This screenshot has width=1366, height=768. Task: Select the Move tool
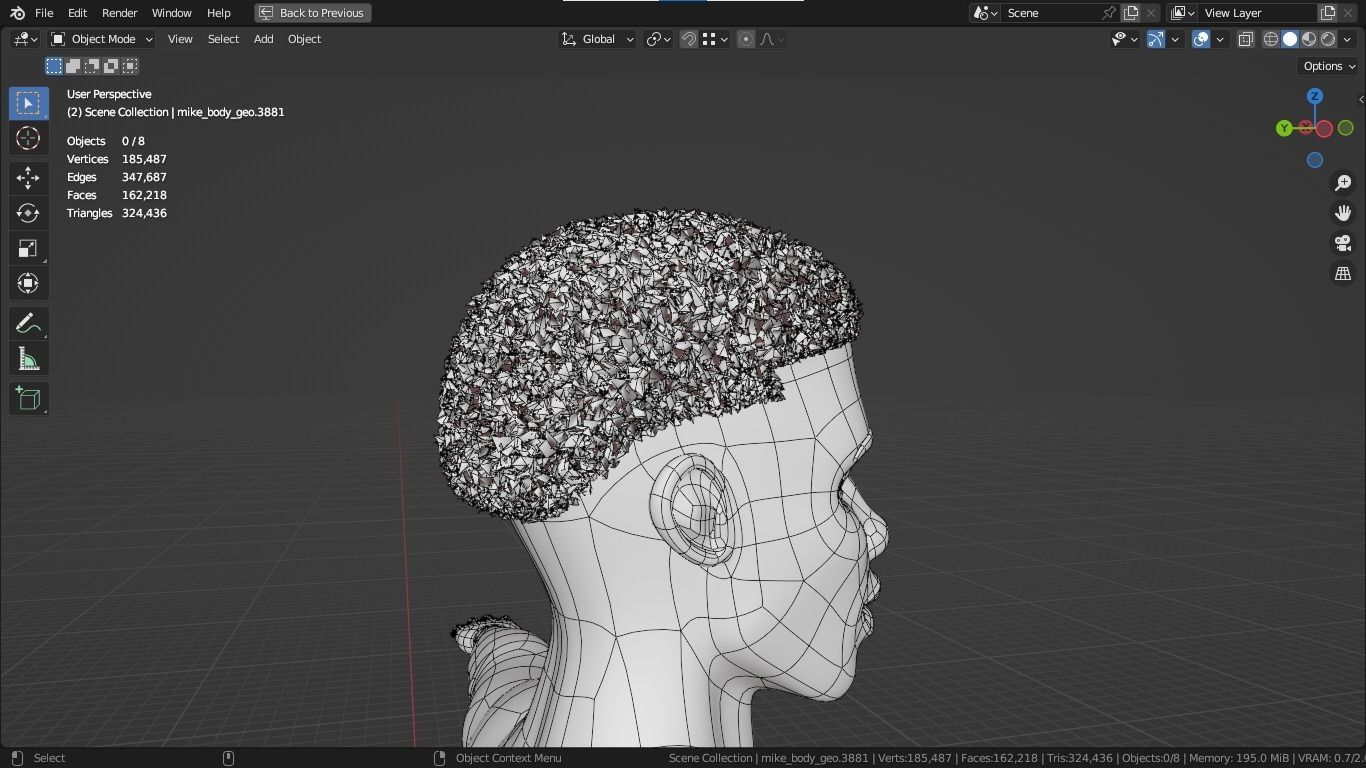click(28, 178)
